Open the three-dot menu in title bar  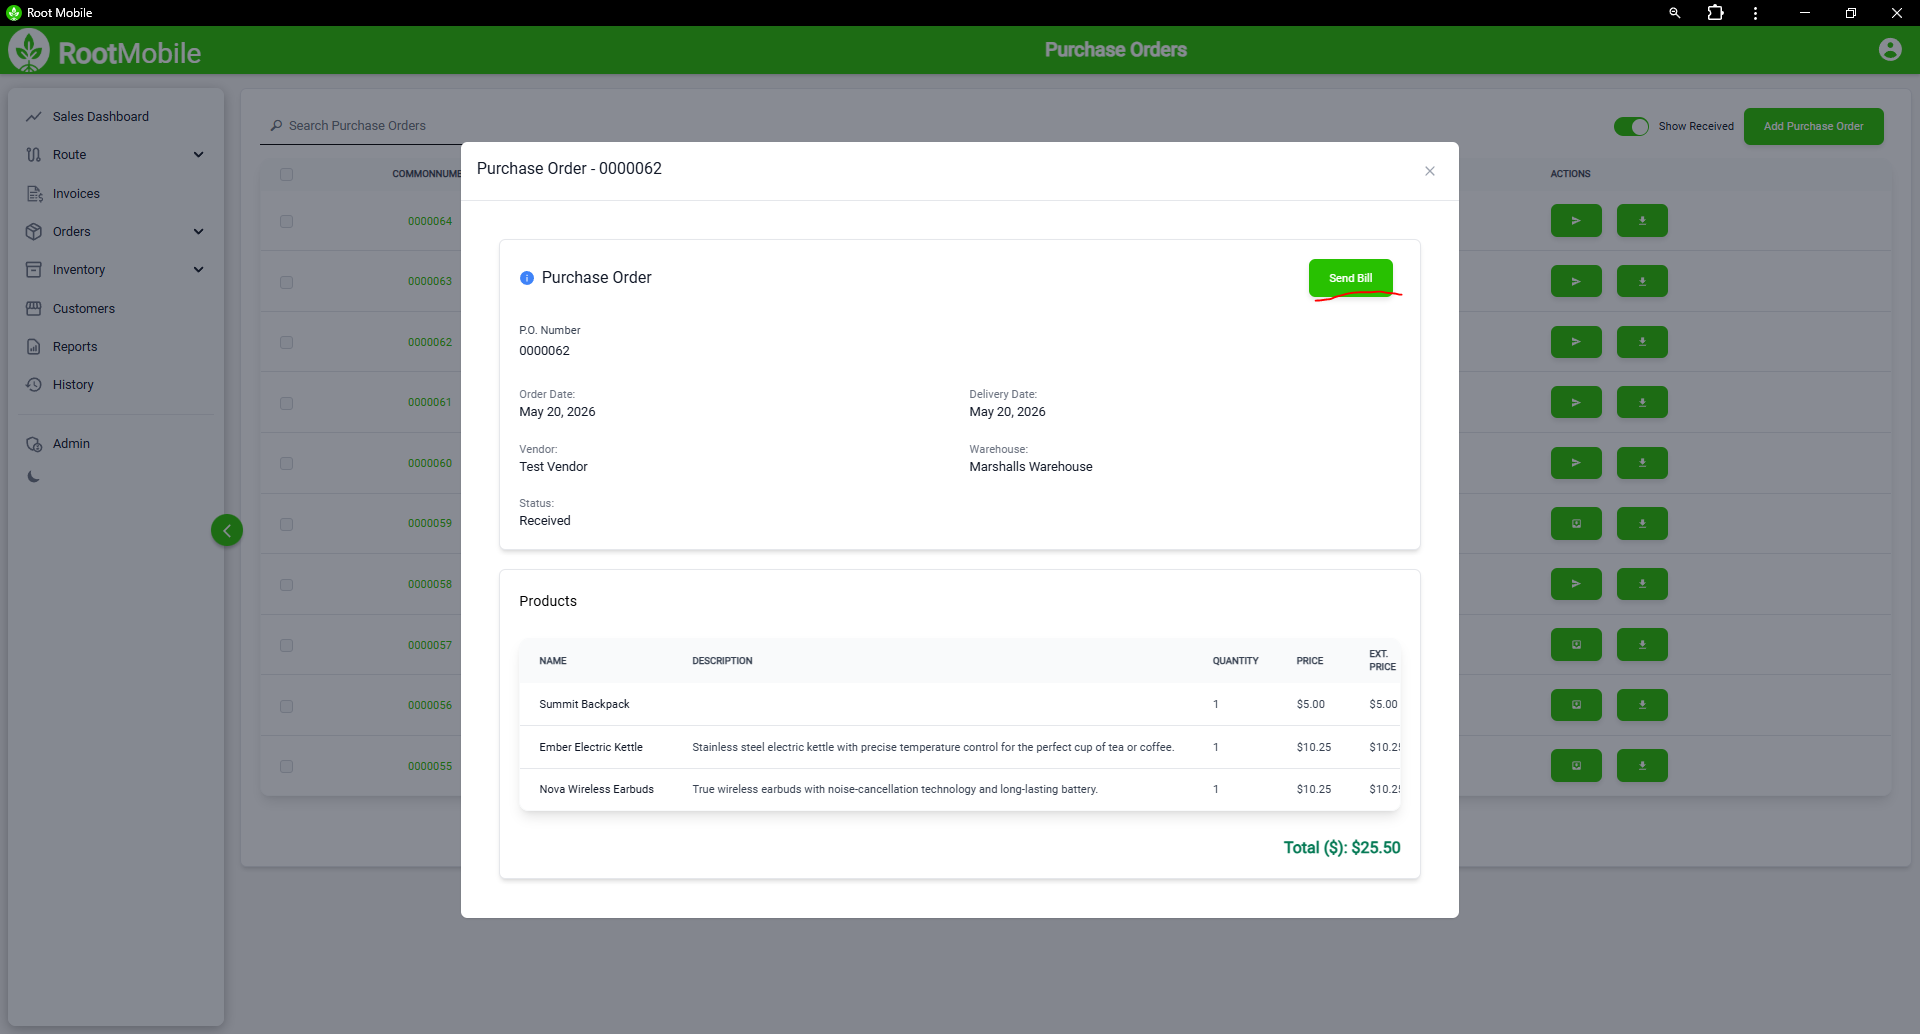pos(1755,13)
